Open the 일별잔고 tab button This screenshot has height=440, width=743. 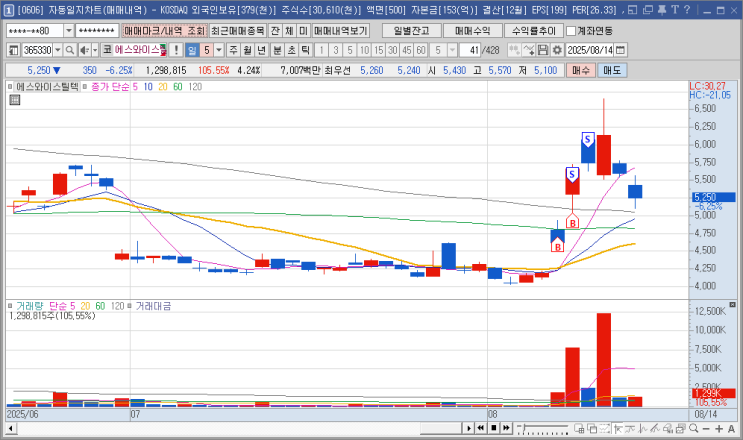(x=412, y=31)
